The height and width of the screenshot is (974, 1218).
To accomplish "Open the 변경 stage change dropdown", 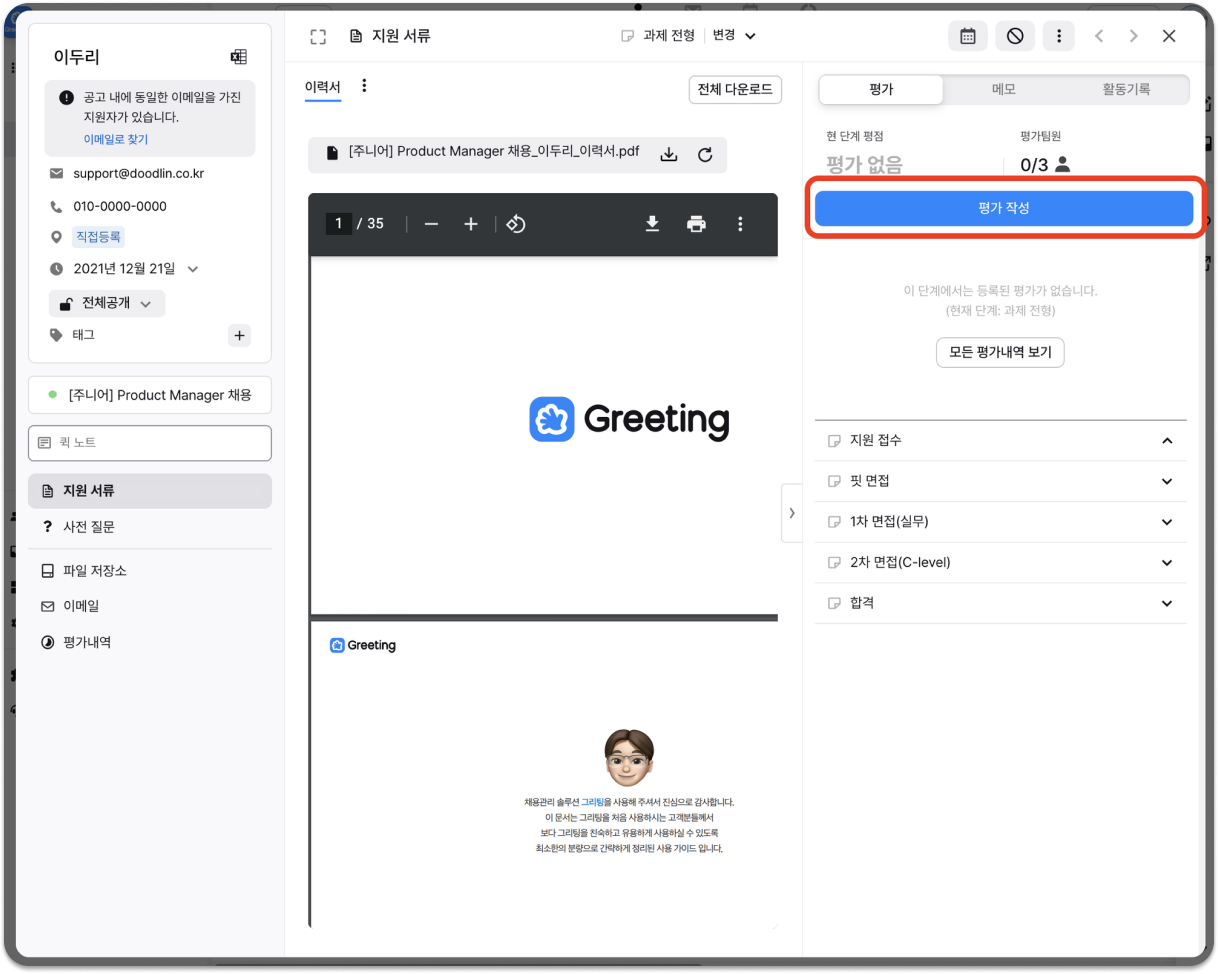I will (x=734, y=36).
